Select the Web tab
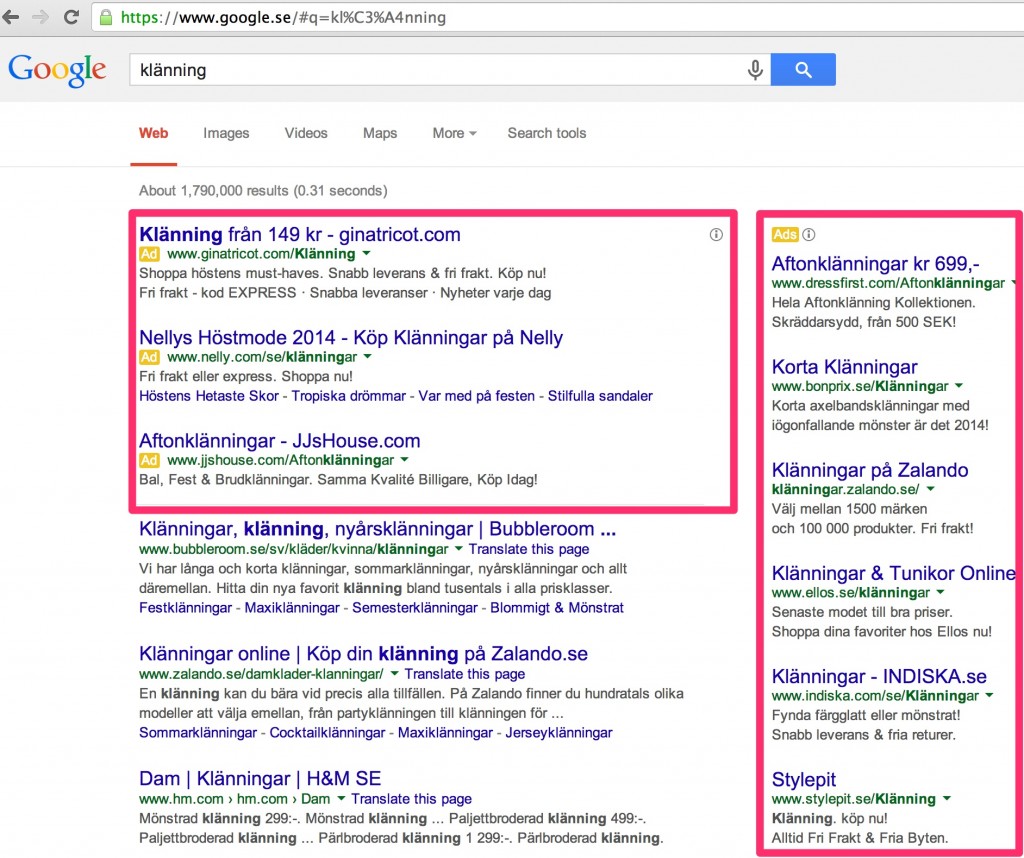 (x=153, y=133)
